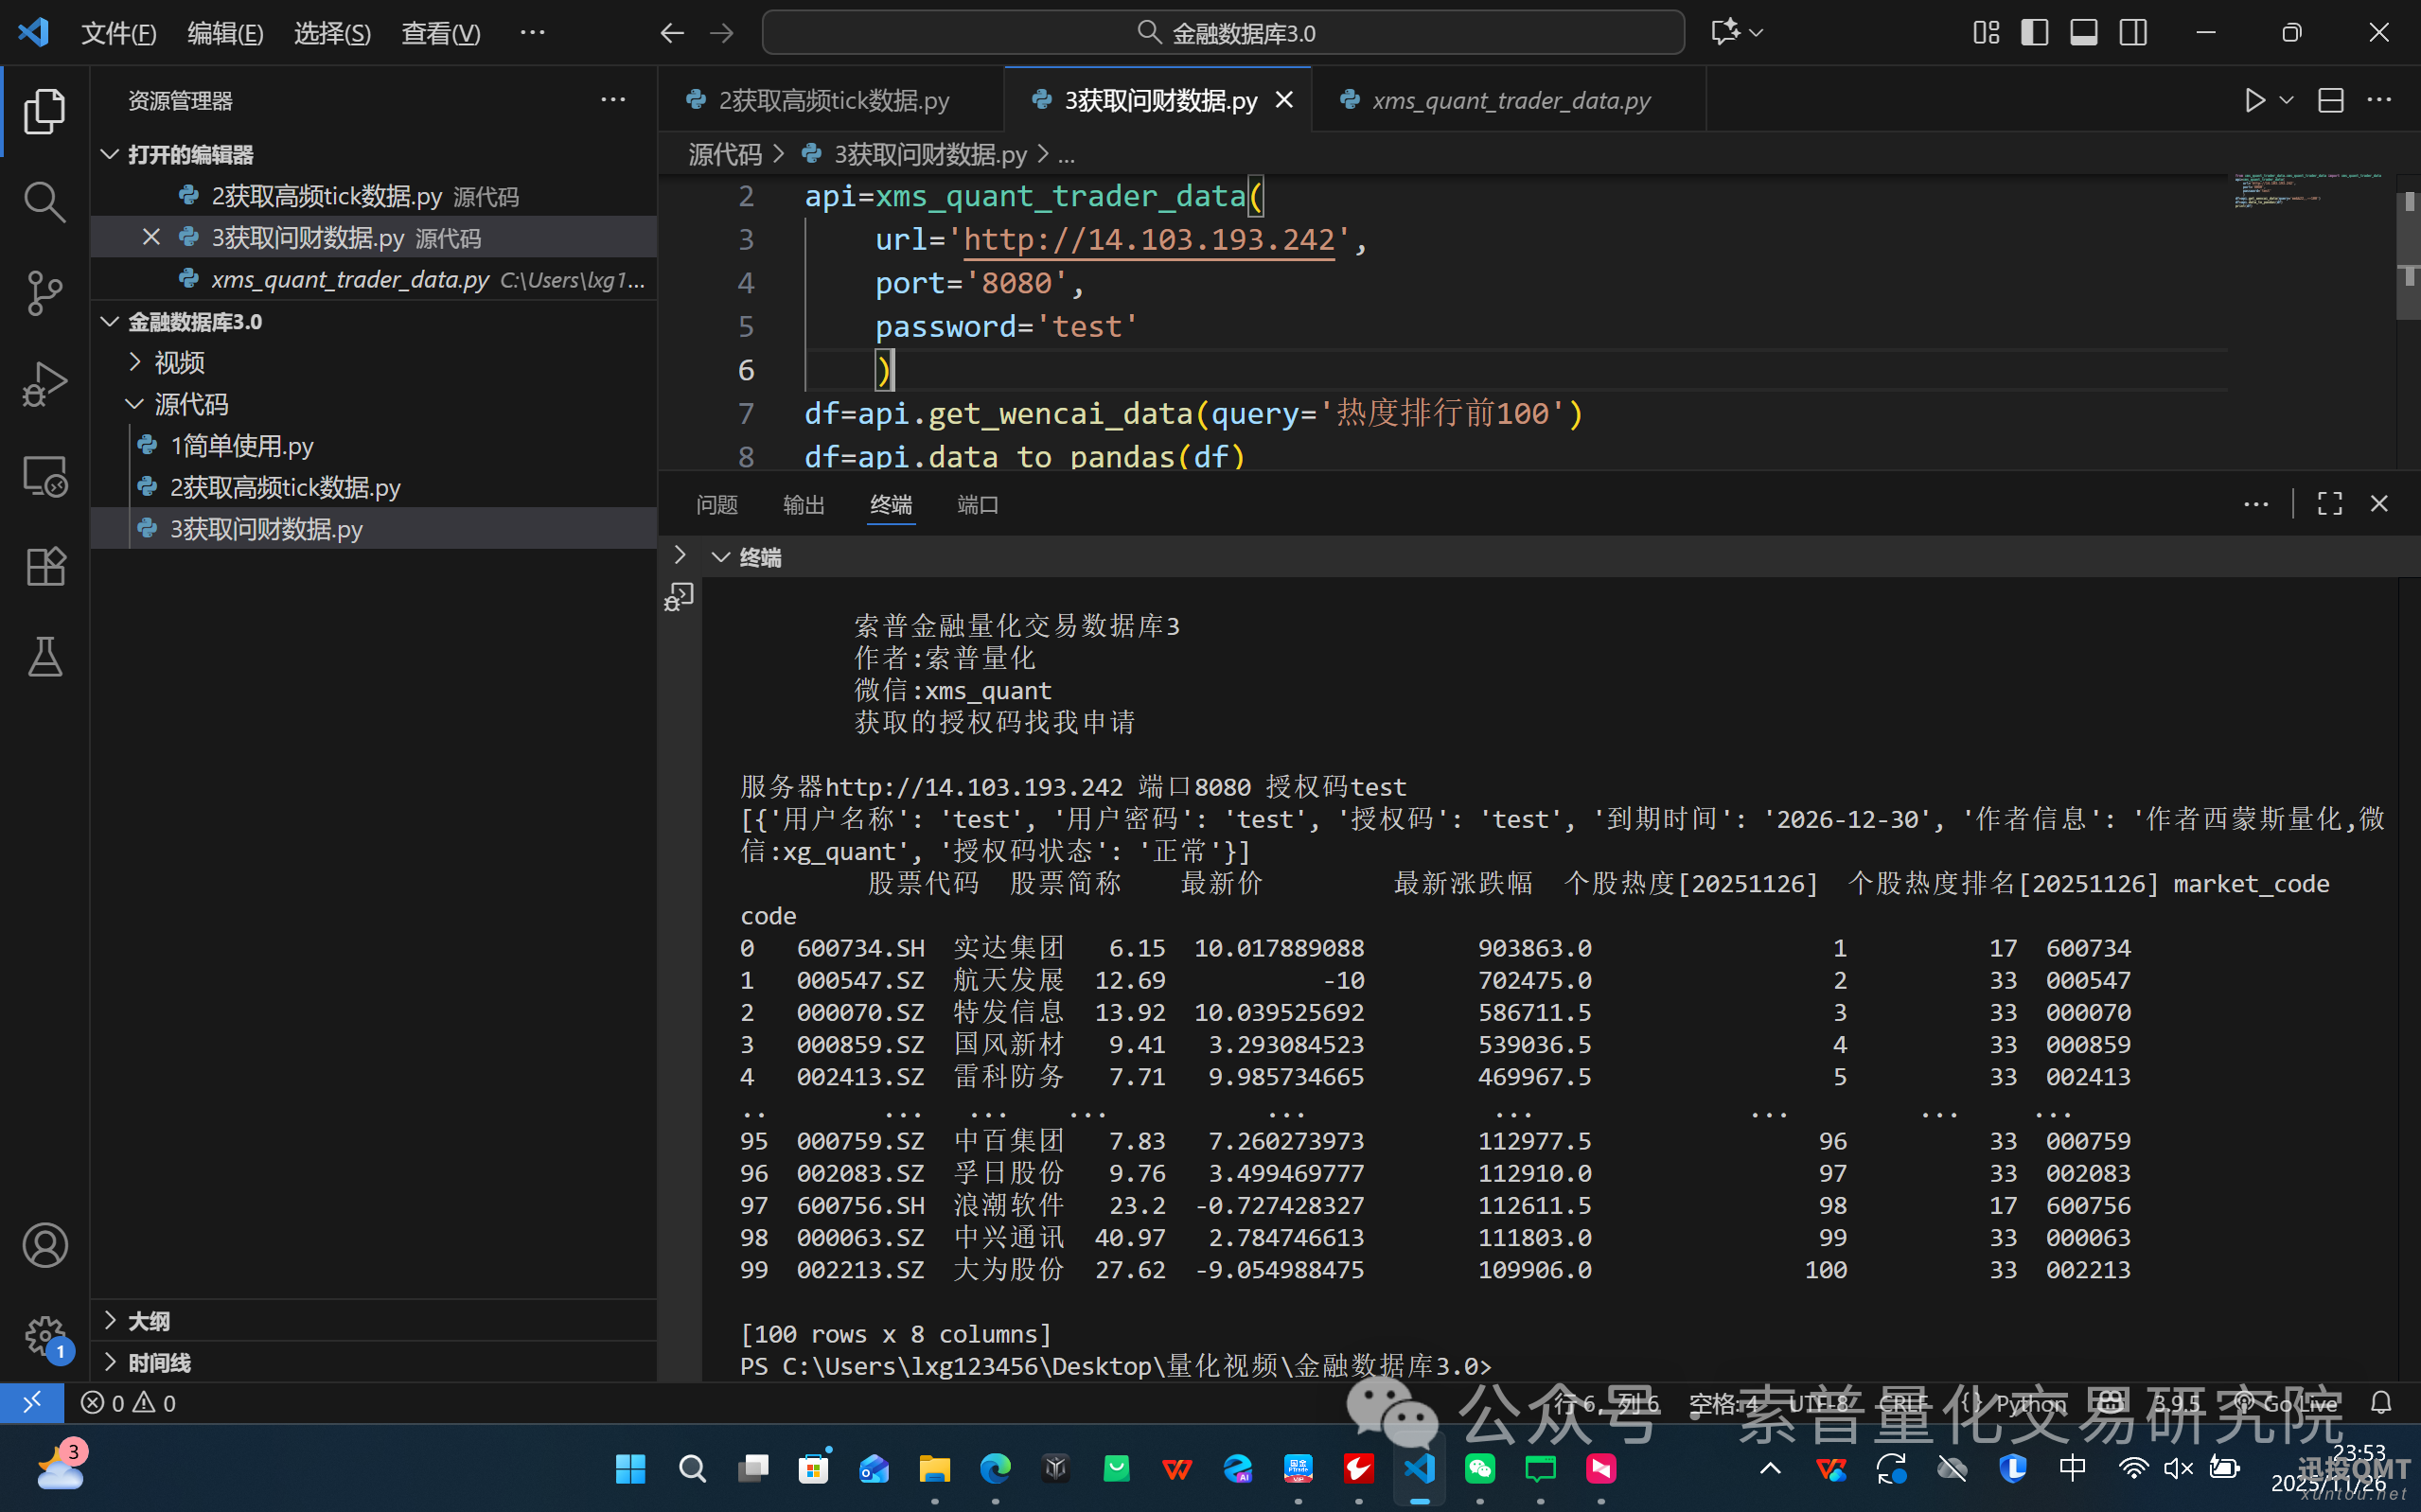Expand the 视频 folder

(179, 362)
